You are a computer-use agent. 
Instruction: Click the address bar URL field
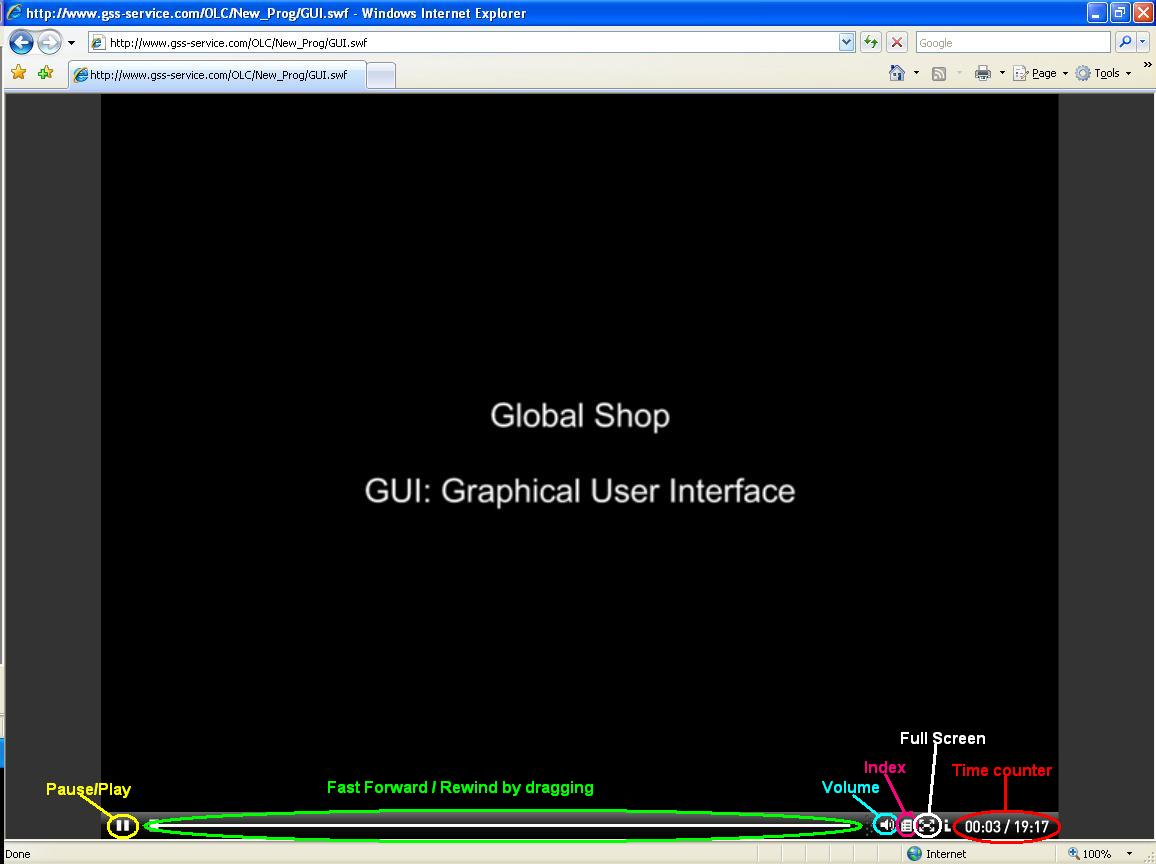click(472, 43)
